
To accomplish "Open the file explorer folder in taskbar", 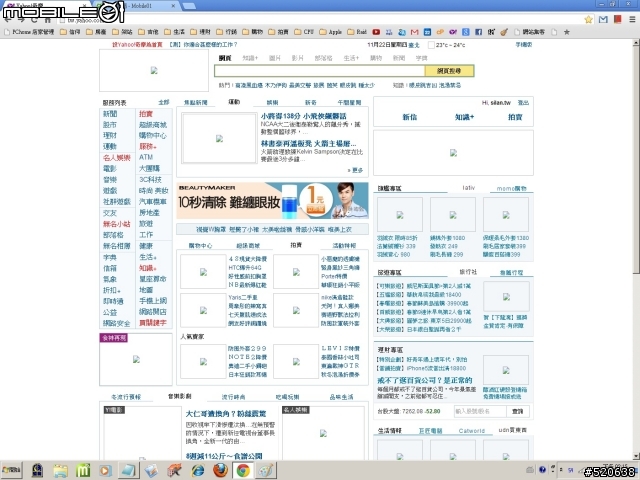I will click(x=60, y=471).
